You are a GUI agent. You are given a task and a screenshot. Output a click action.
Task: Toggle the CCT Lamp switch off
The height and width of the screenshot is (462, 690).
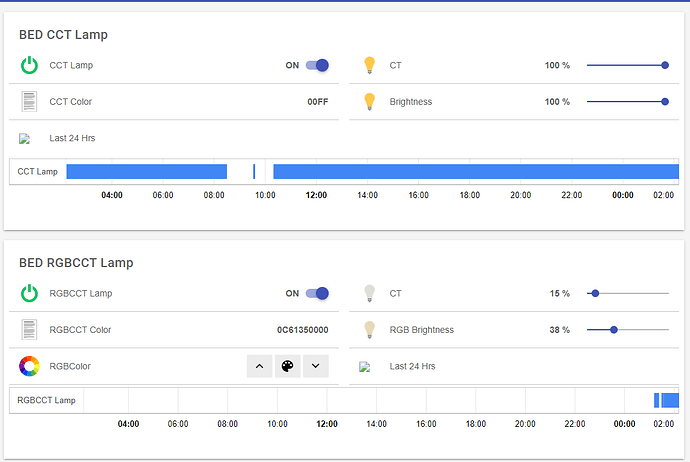pos(317,66)
